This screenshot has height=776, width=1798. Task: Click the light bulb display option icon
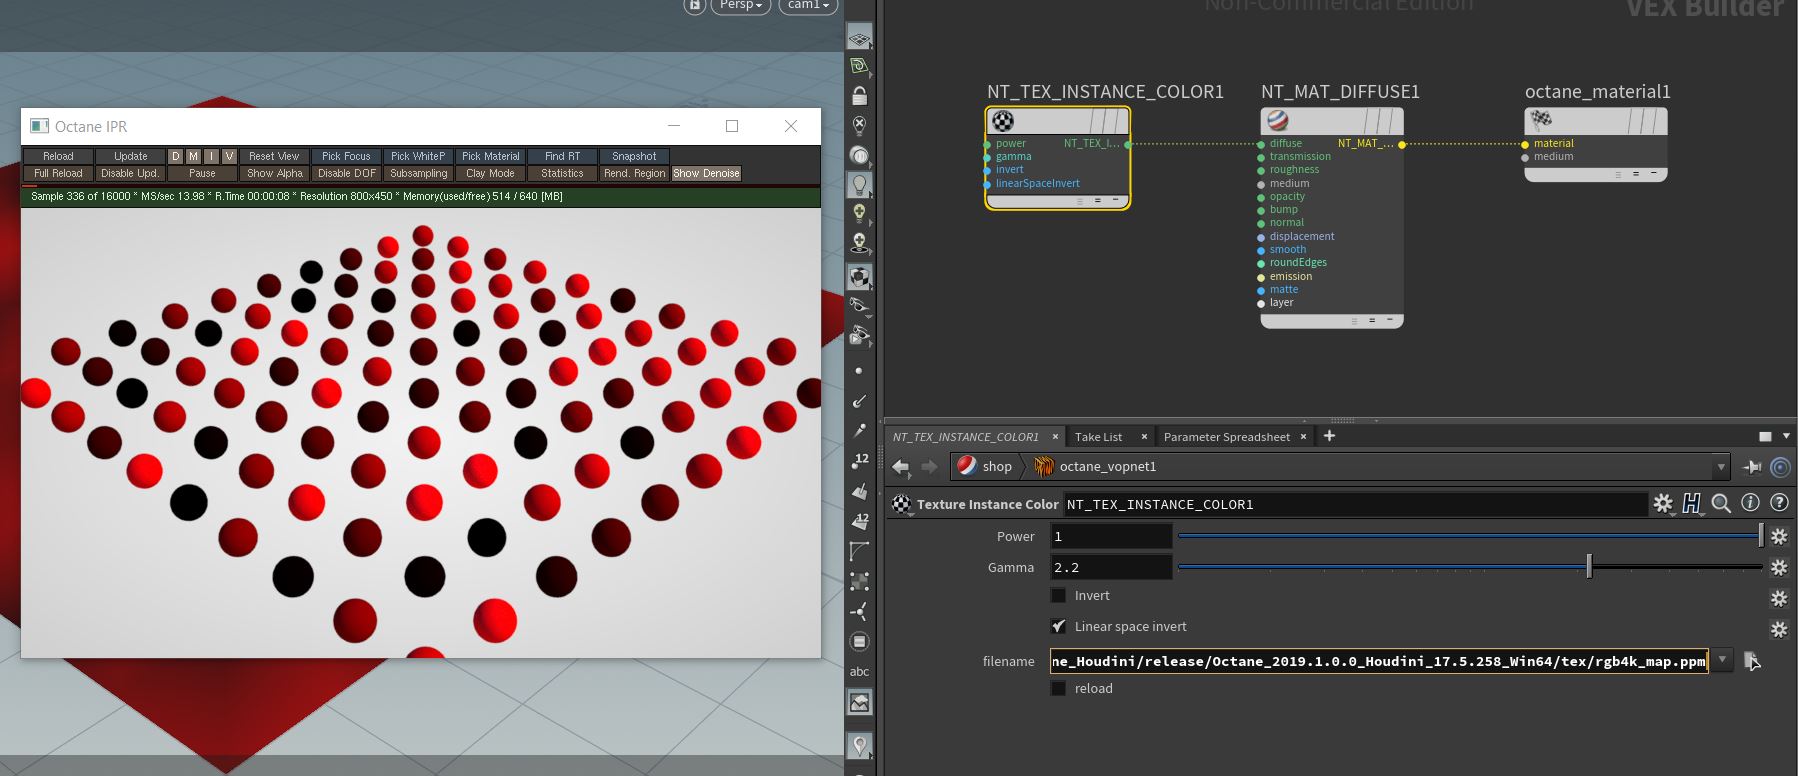(859, 185)
